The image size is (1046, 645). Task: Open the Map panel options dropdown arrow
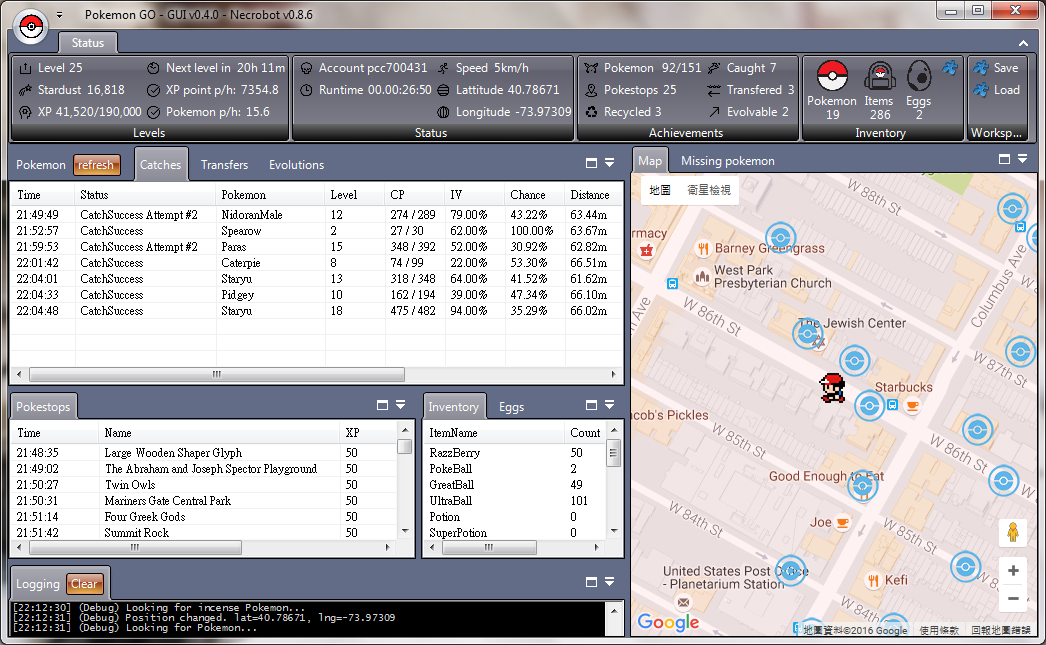point(1023,159)
